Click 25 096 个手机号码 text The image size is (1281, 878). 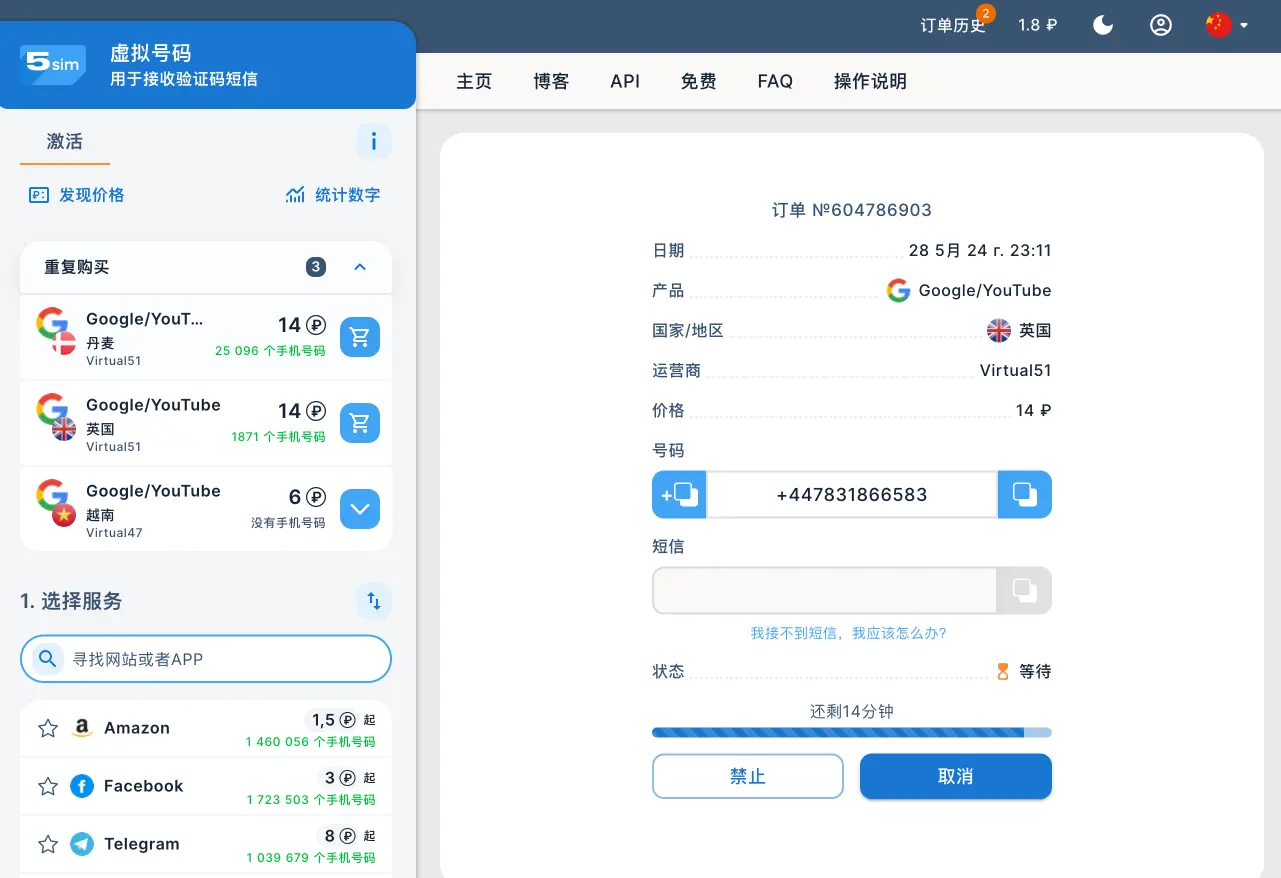[x=270, y=351]
